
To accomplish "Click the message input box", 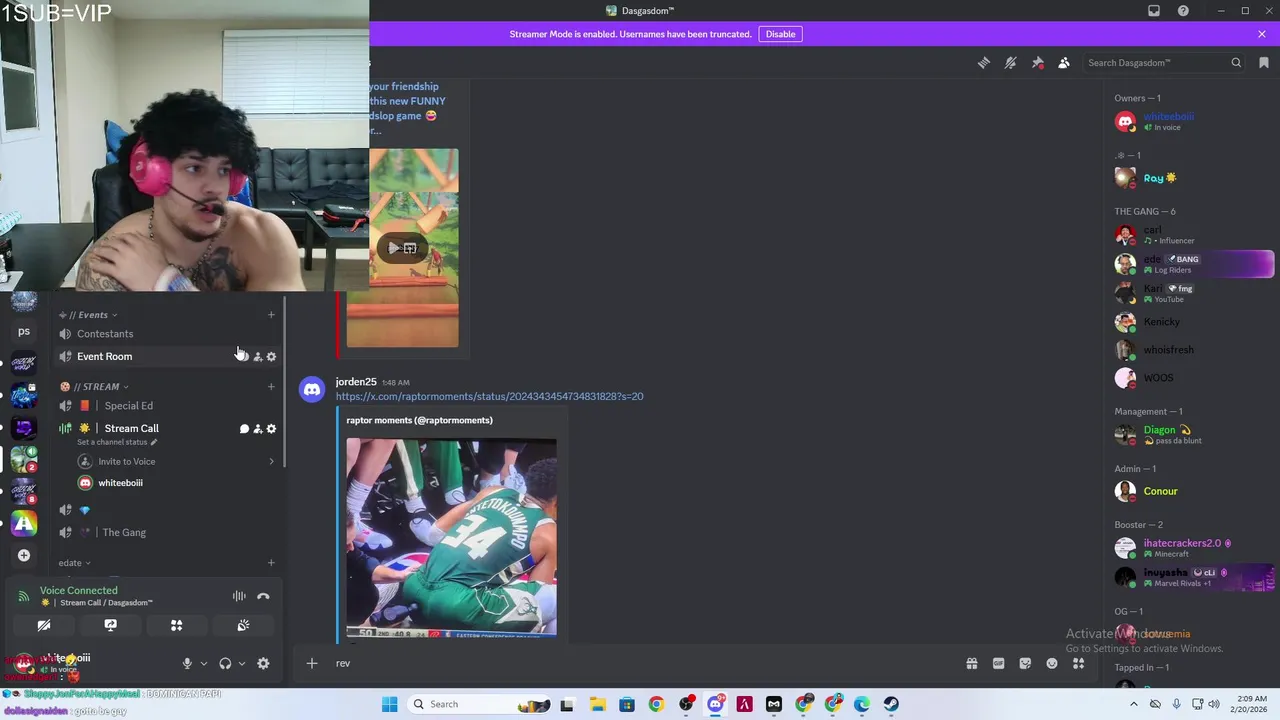I will [x=640, y=663].
